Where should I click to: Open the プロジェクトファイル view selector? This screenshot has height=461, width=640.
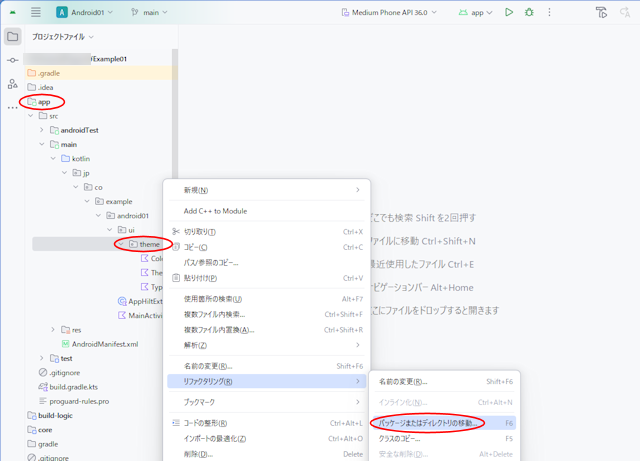pos(62,37)
